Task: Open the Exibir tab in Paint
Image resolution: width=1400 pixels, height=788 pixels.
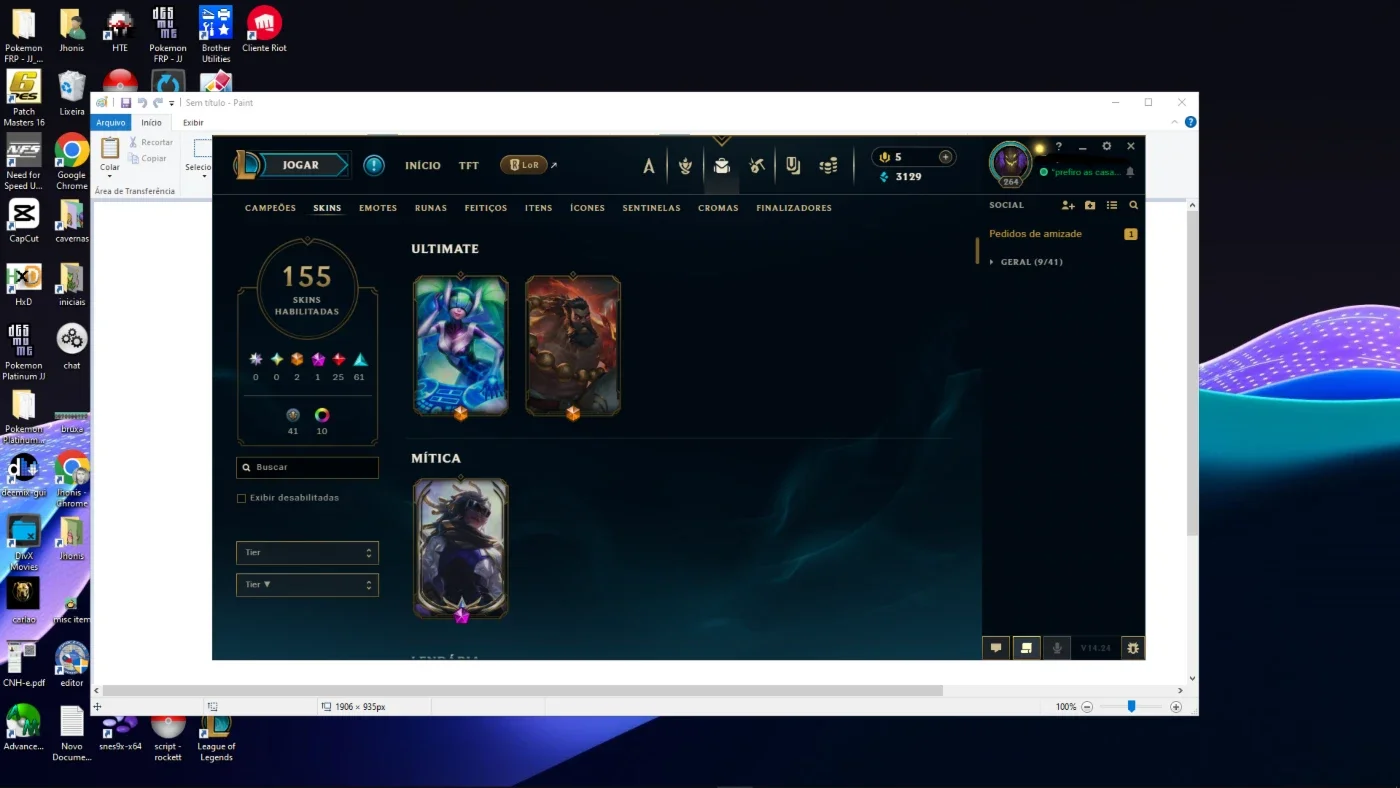Action: (x=193, y=122)
